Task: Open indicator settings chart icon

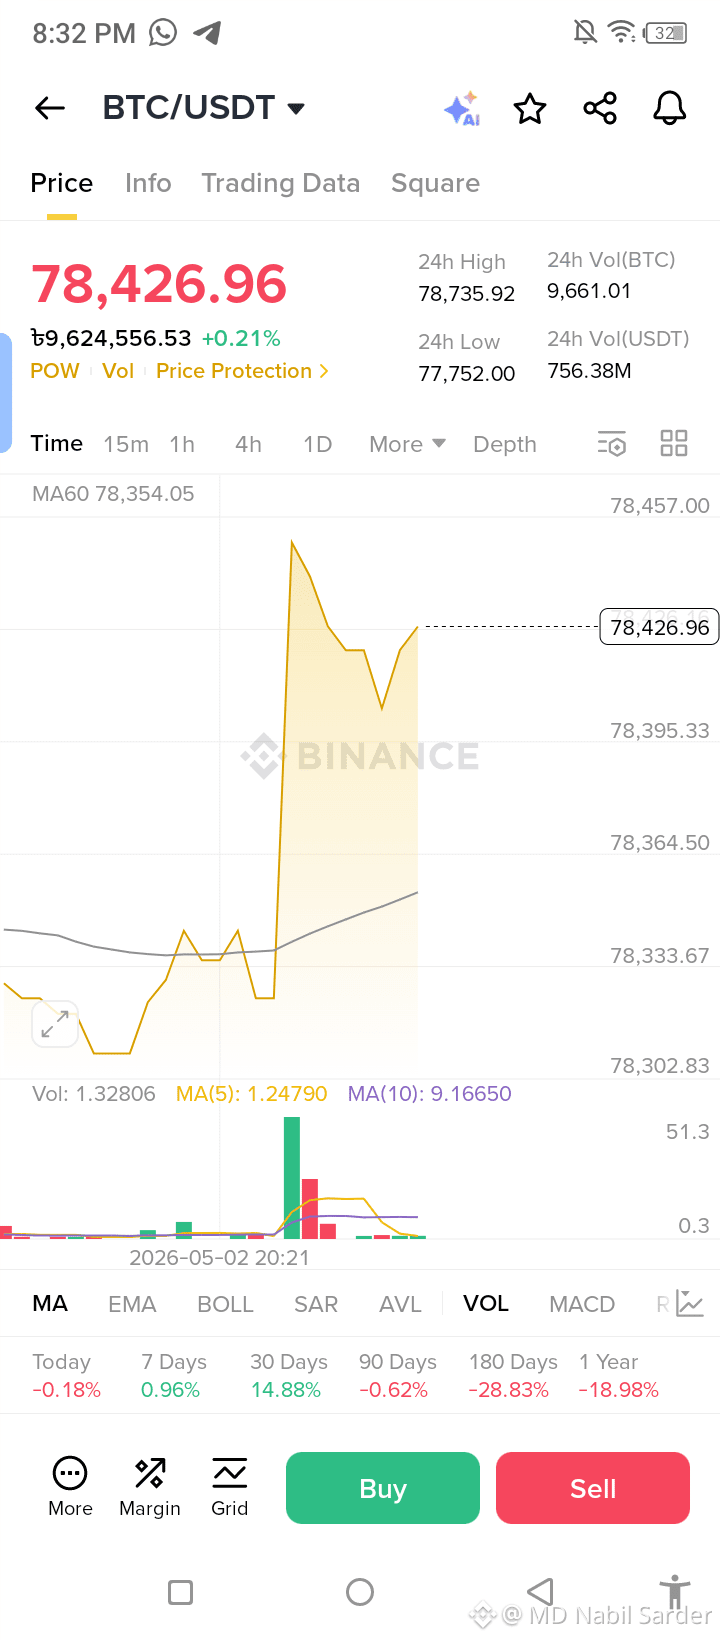Action: click(x=690, y=1303)
